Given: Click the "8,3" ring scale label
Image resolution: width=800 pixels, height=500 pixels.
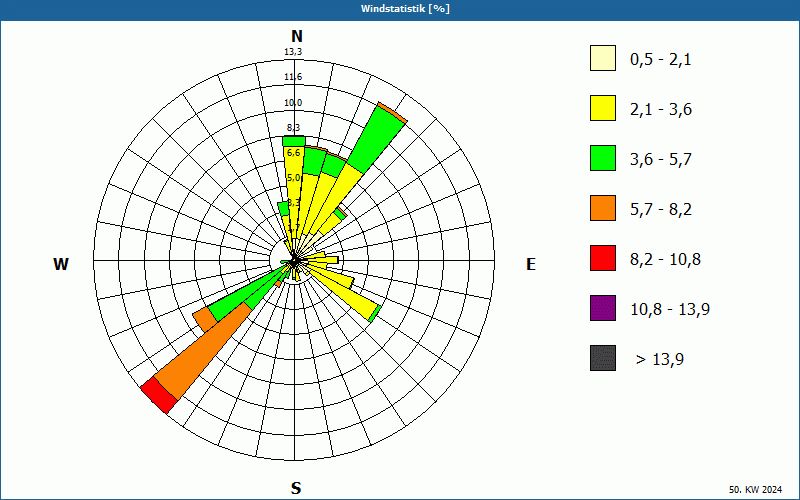Looking at the screenshot, I should coord(293,128).
